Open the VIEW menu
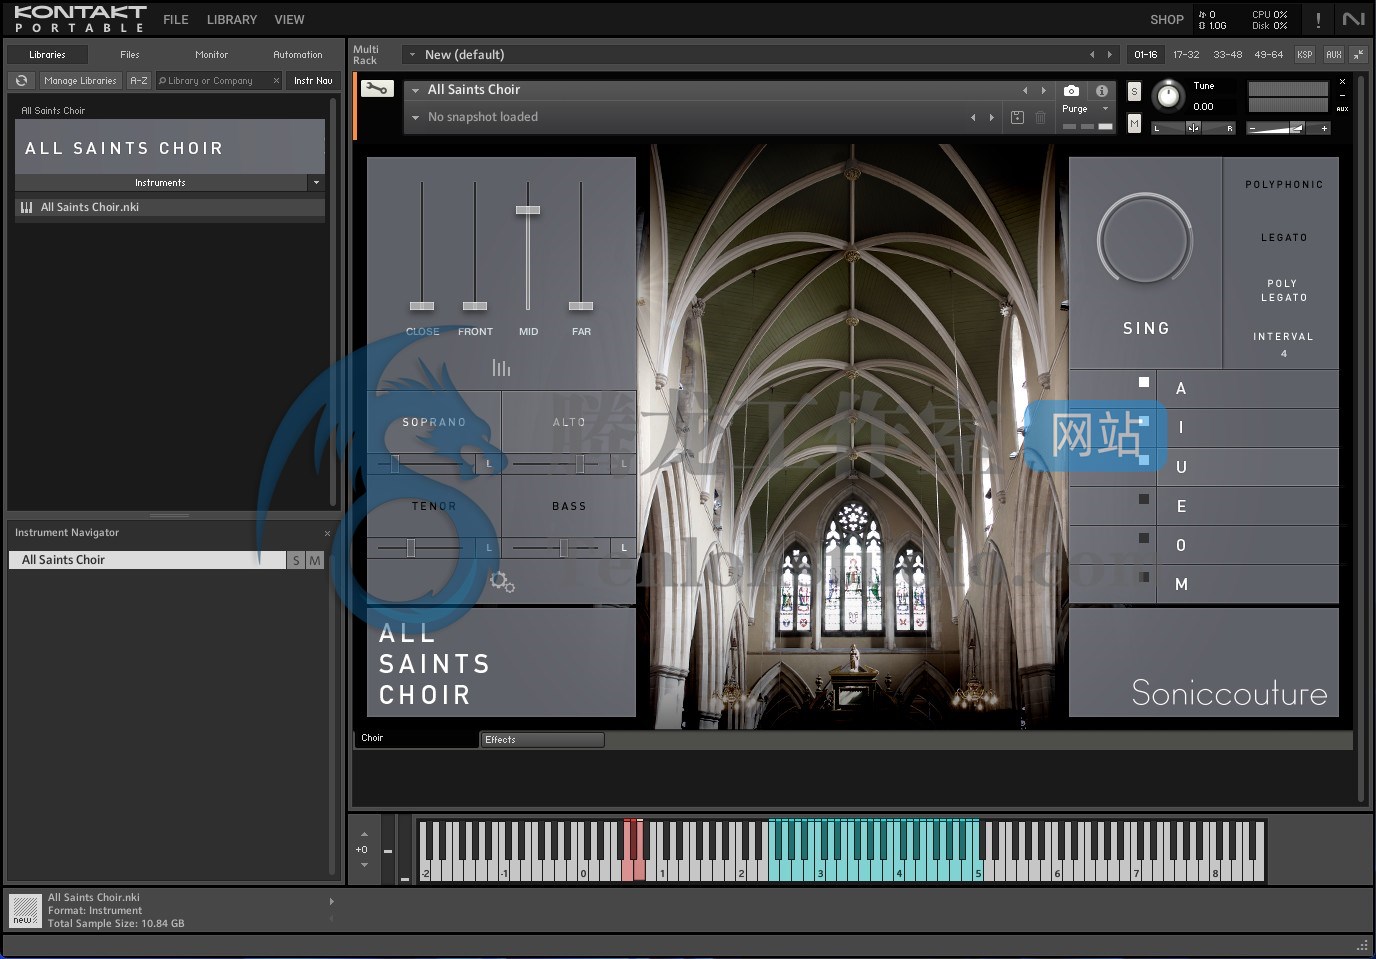This screenshot has width=1376, height=959. tap(290, 20)
